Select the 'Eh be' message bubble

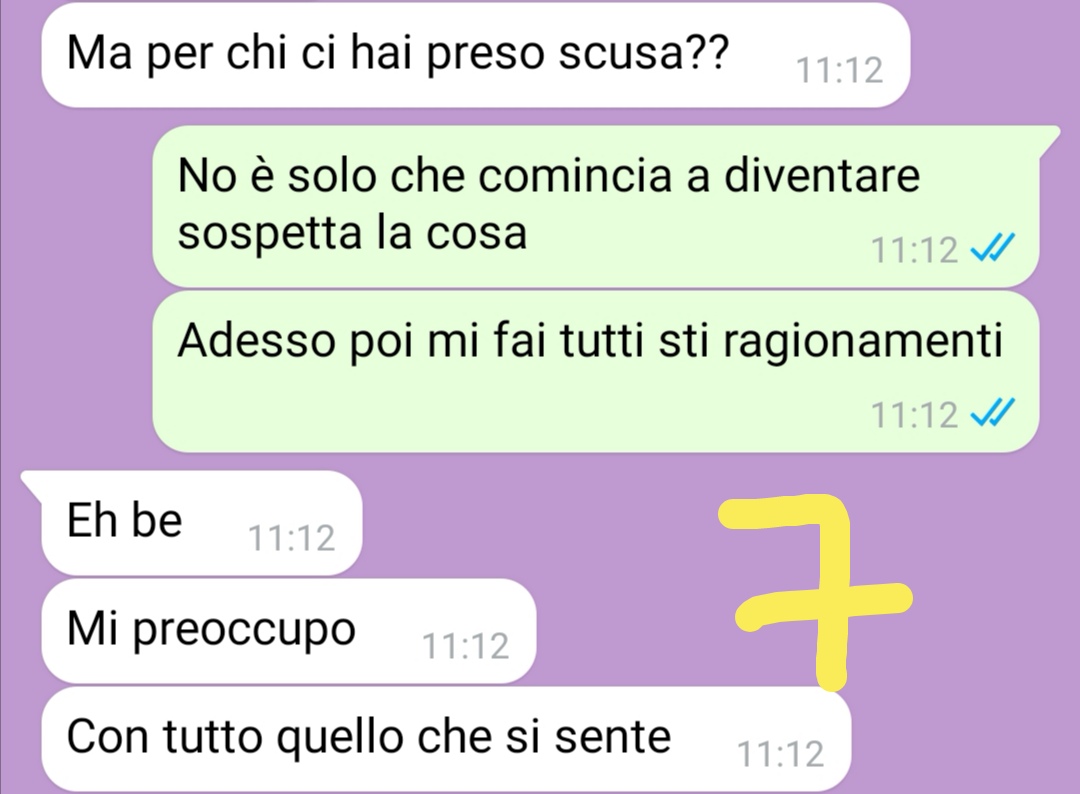click(201, 523)
